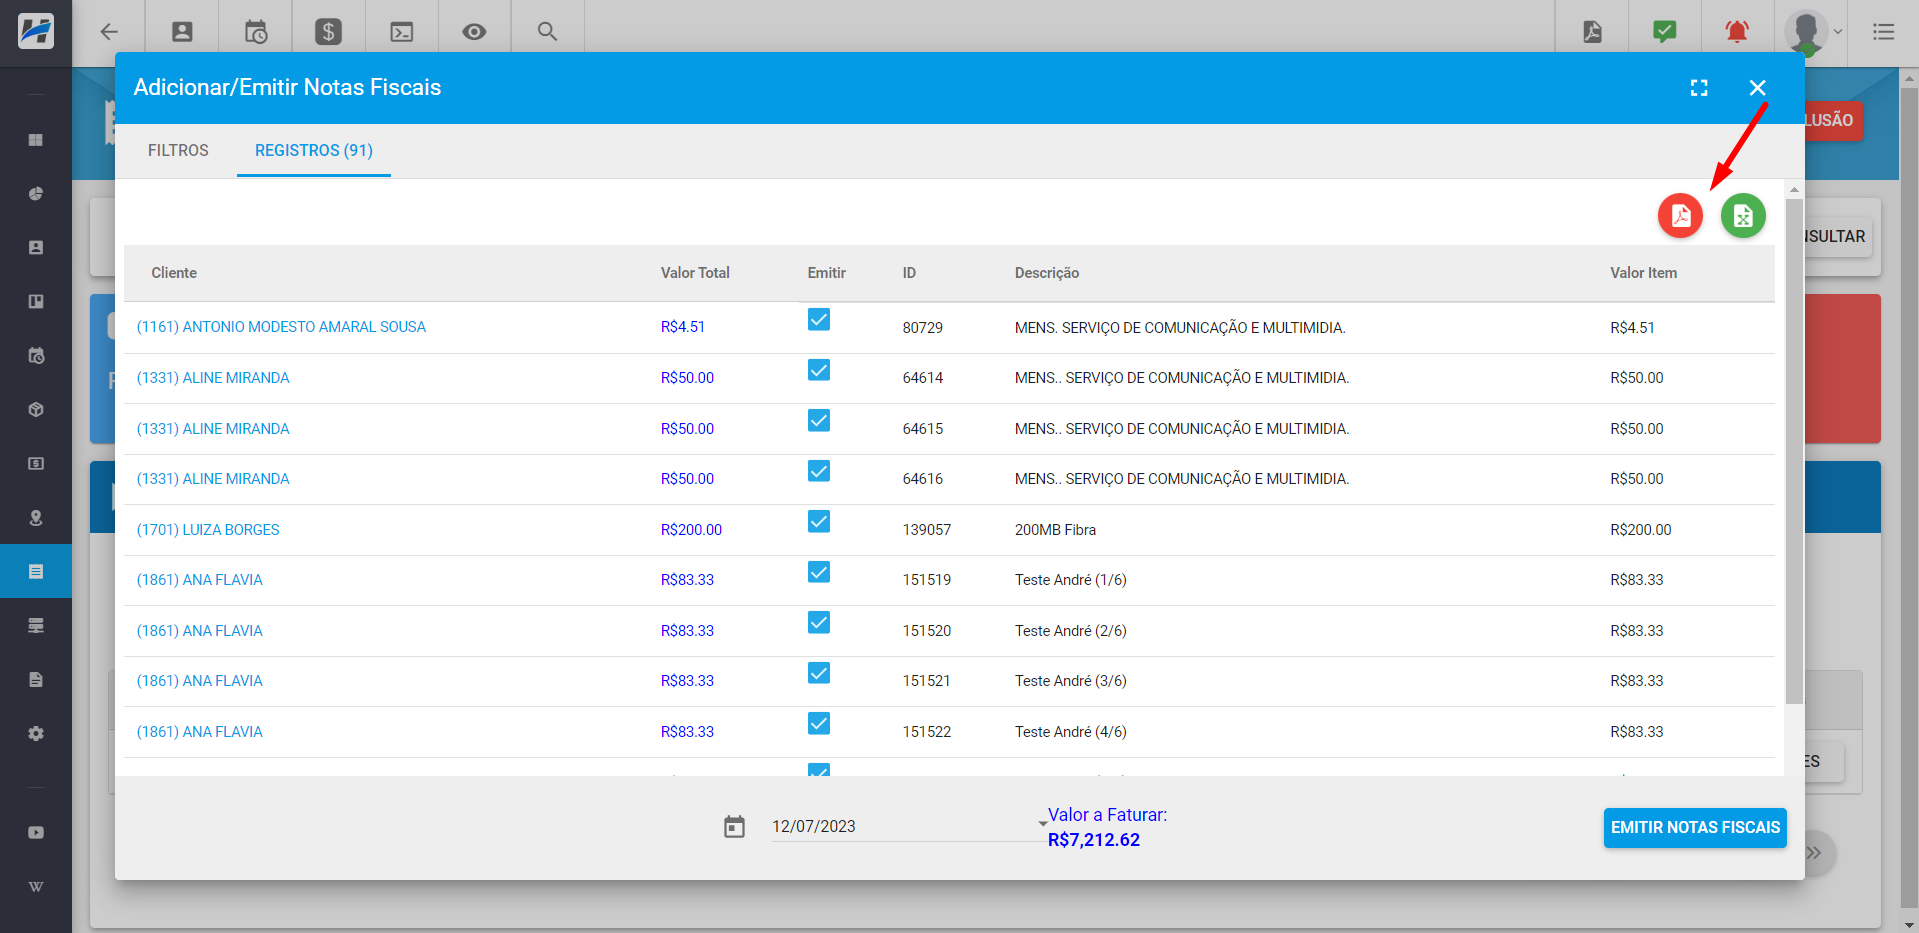Click the green chat check icon
1919x933 pixels.
(1665, 32)
